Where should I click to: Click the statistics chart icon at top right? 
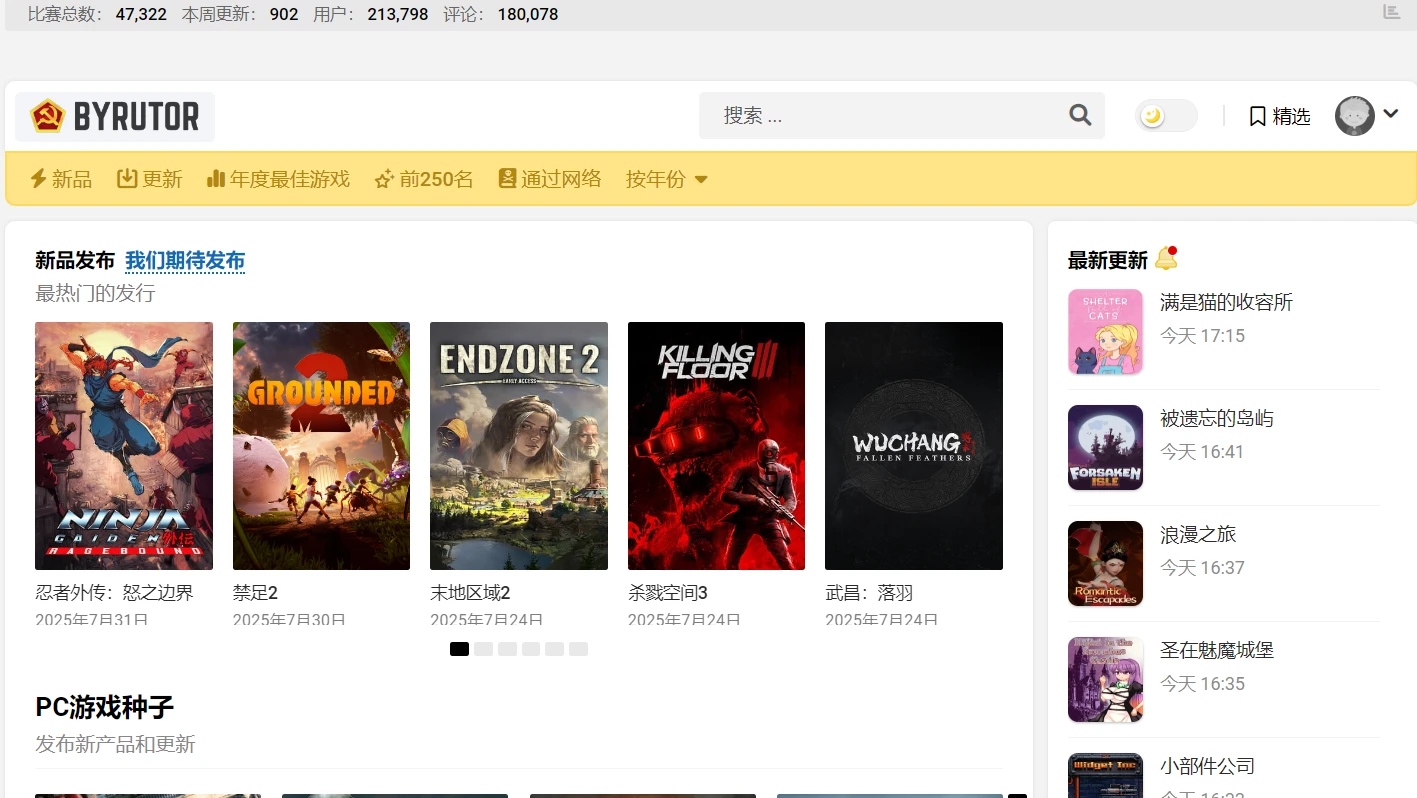(1391, 12)
